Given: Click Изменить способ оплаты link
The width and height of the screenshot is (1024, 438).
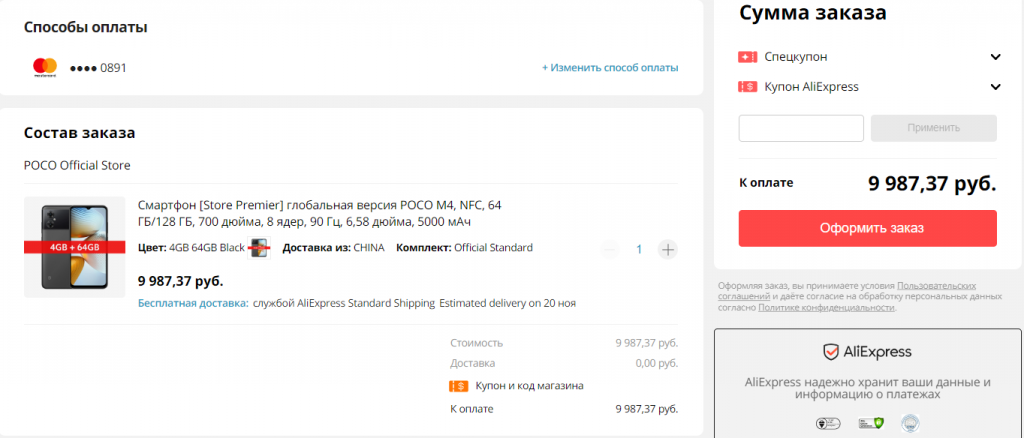Looking at the screenshot, I should 610,67.
